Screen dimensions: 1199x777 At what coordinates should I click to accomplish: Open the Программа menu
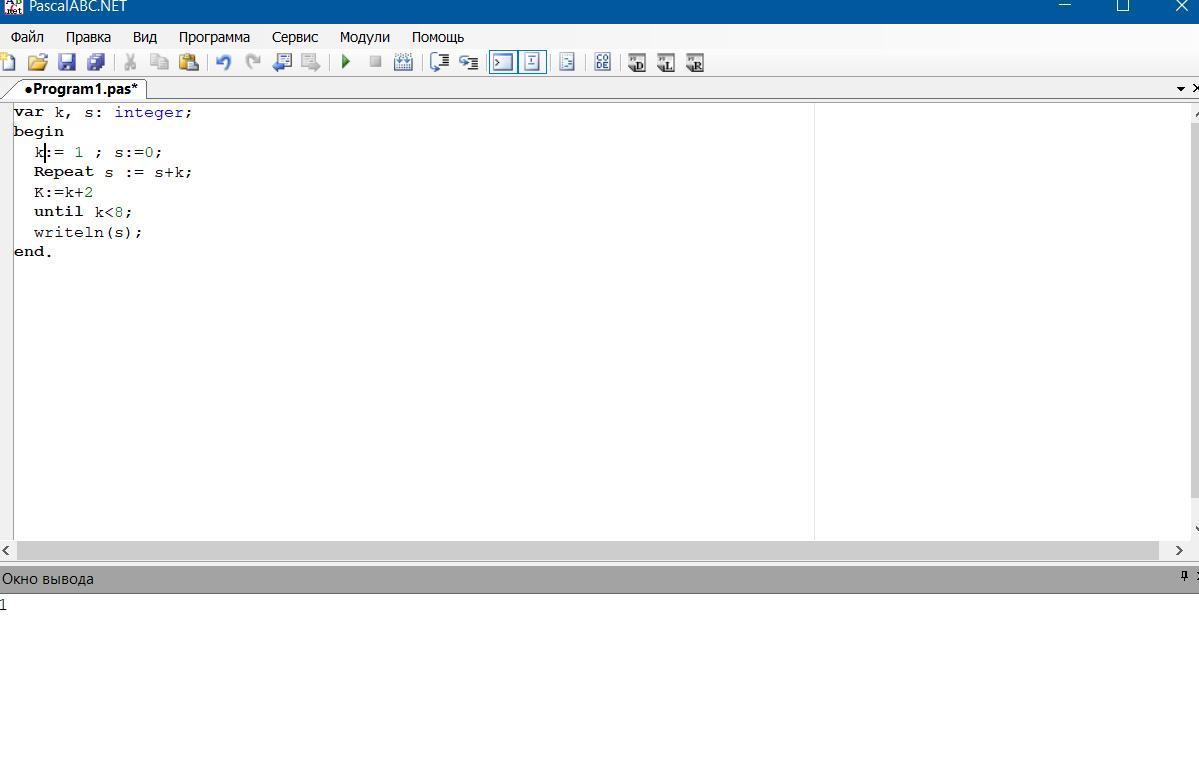tap(214, 37)
